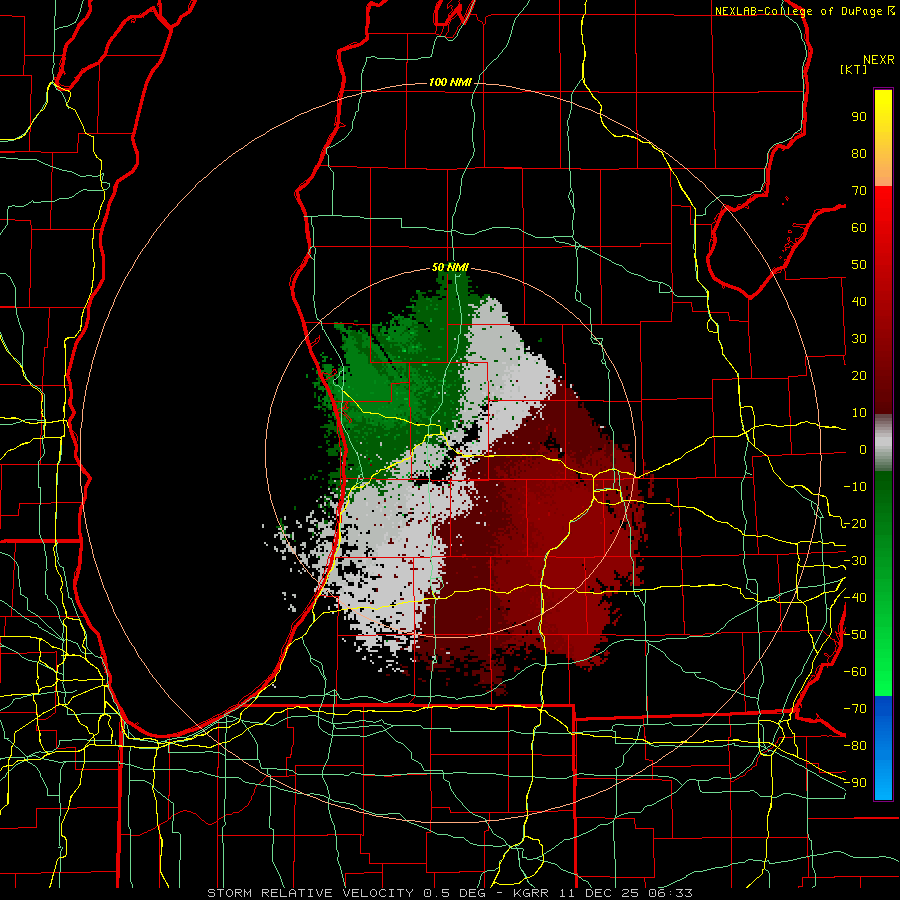Click the positive 30 scale value
Viewport: 900px width, 900px height.
click(859, 339)
